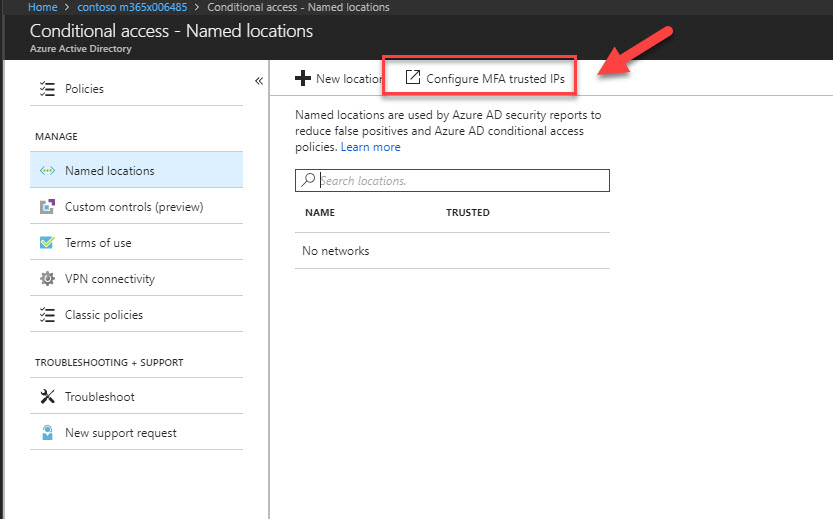Image resolution: width=833 pixels, height=519 pixels.
Task: Select VPN connectivity in the sidebar
Action: pos(137,278)
